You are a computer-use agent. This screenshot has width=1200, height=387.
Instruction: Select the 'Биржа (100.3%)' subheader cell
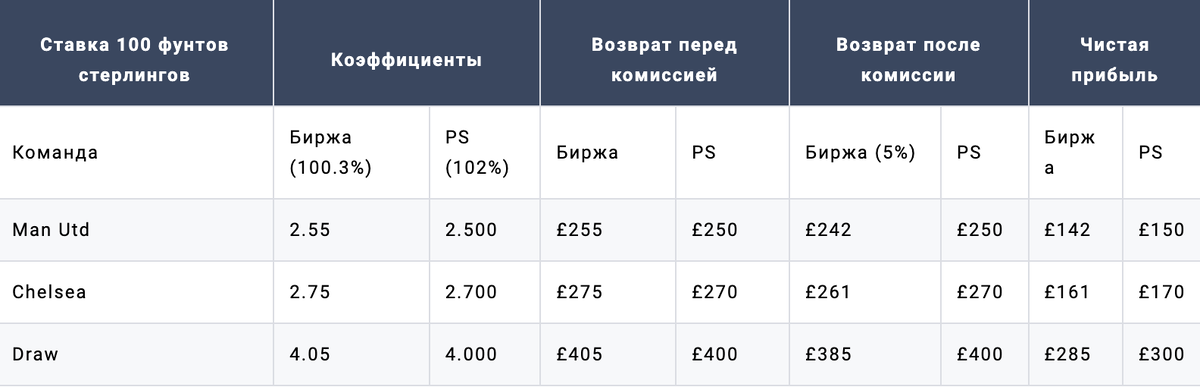pos(331,153)
